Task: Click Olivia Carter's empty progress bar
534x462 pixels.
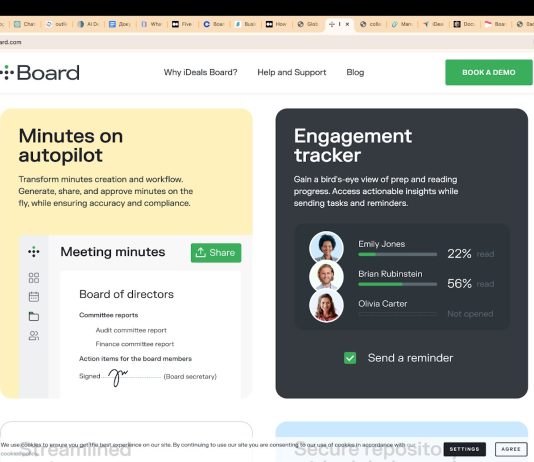Action: coord(397,314)
